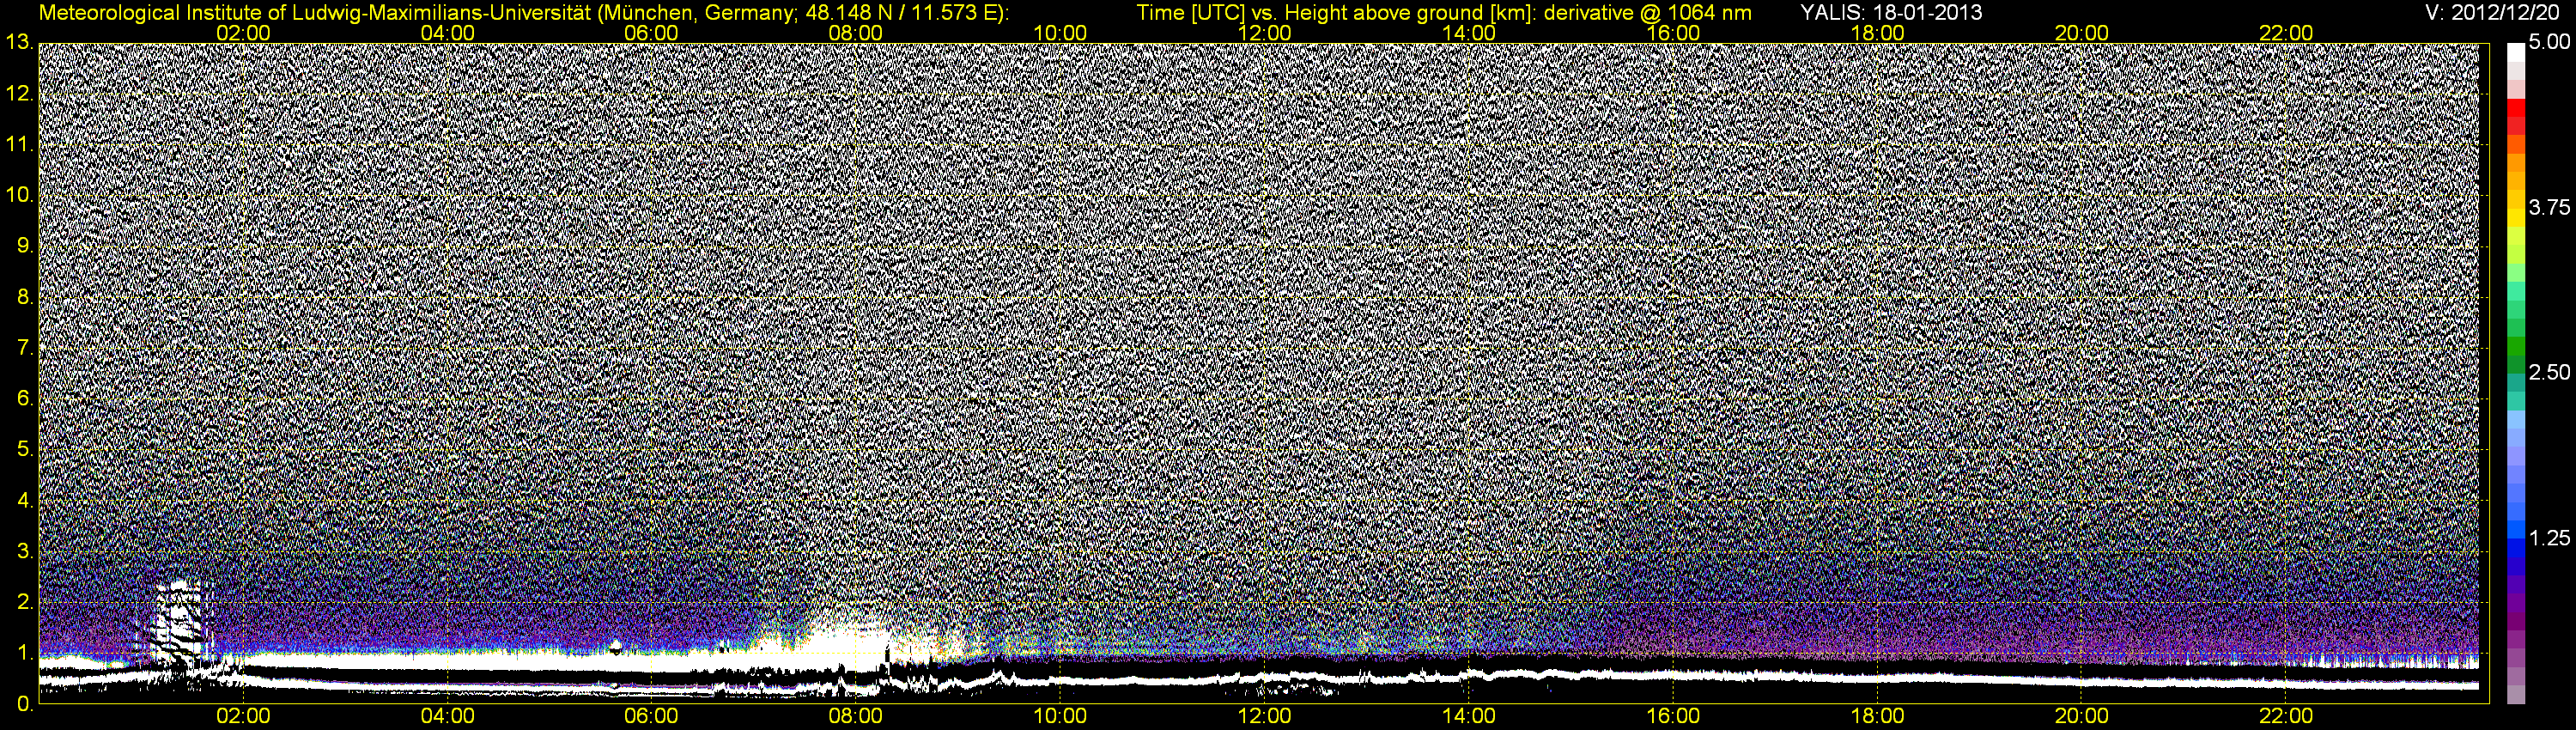Click the 06:00 label on the top time axis
The height and width of the screenshot is (730, 2576).
651,33
